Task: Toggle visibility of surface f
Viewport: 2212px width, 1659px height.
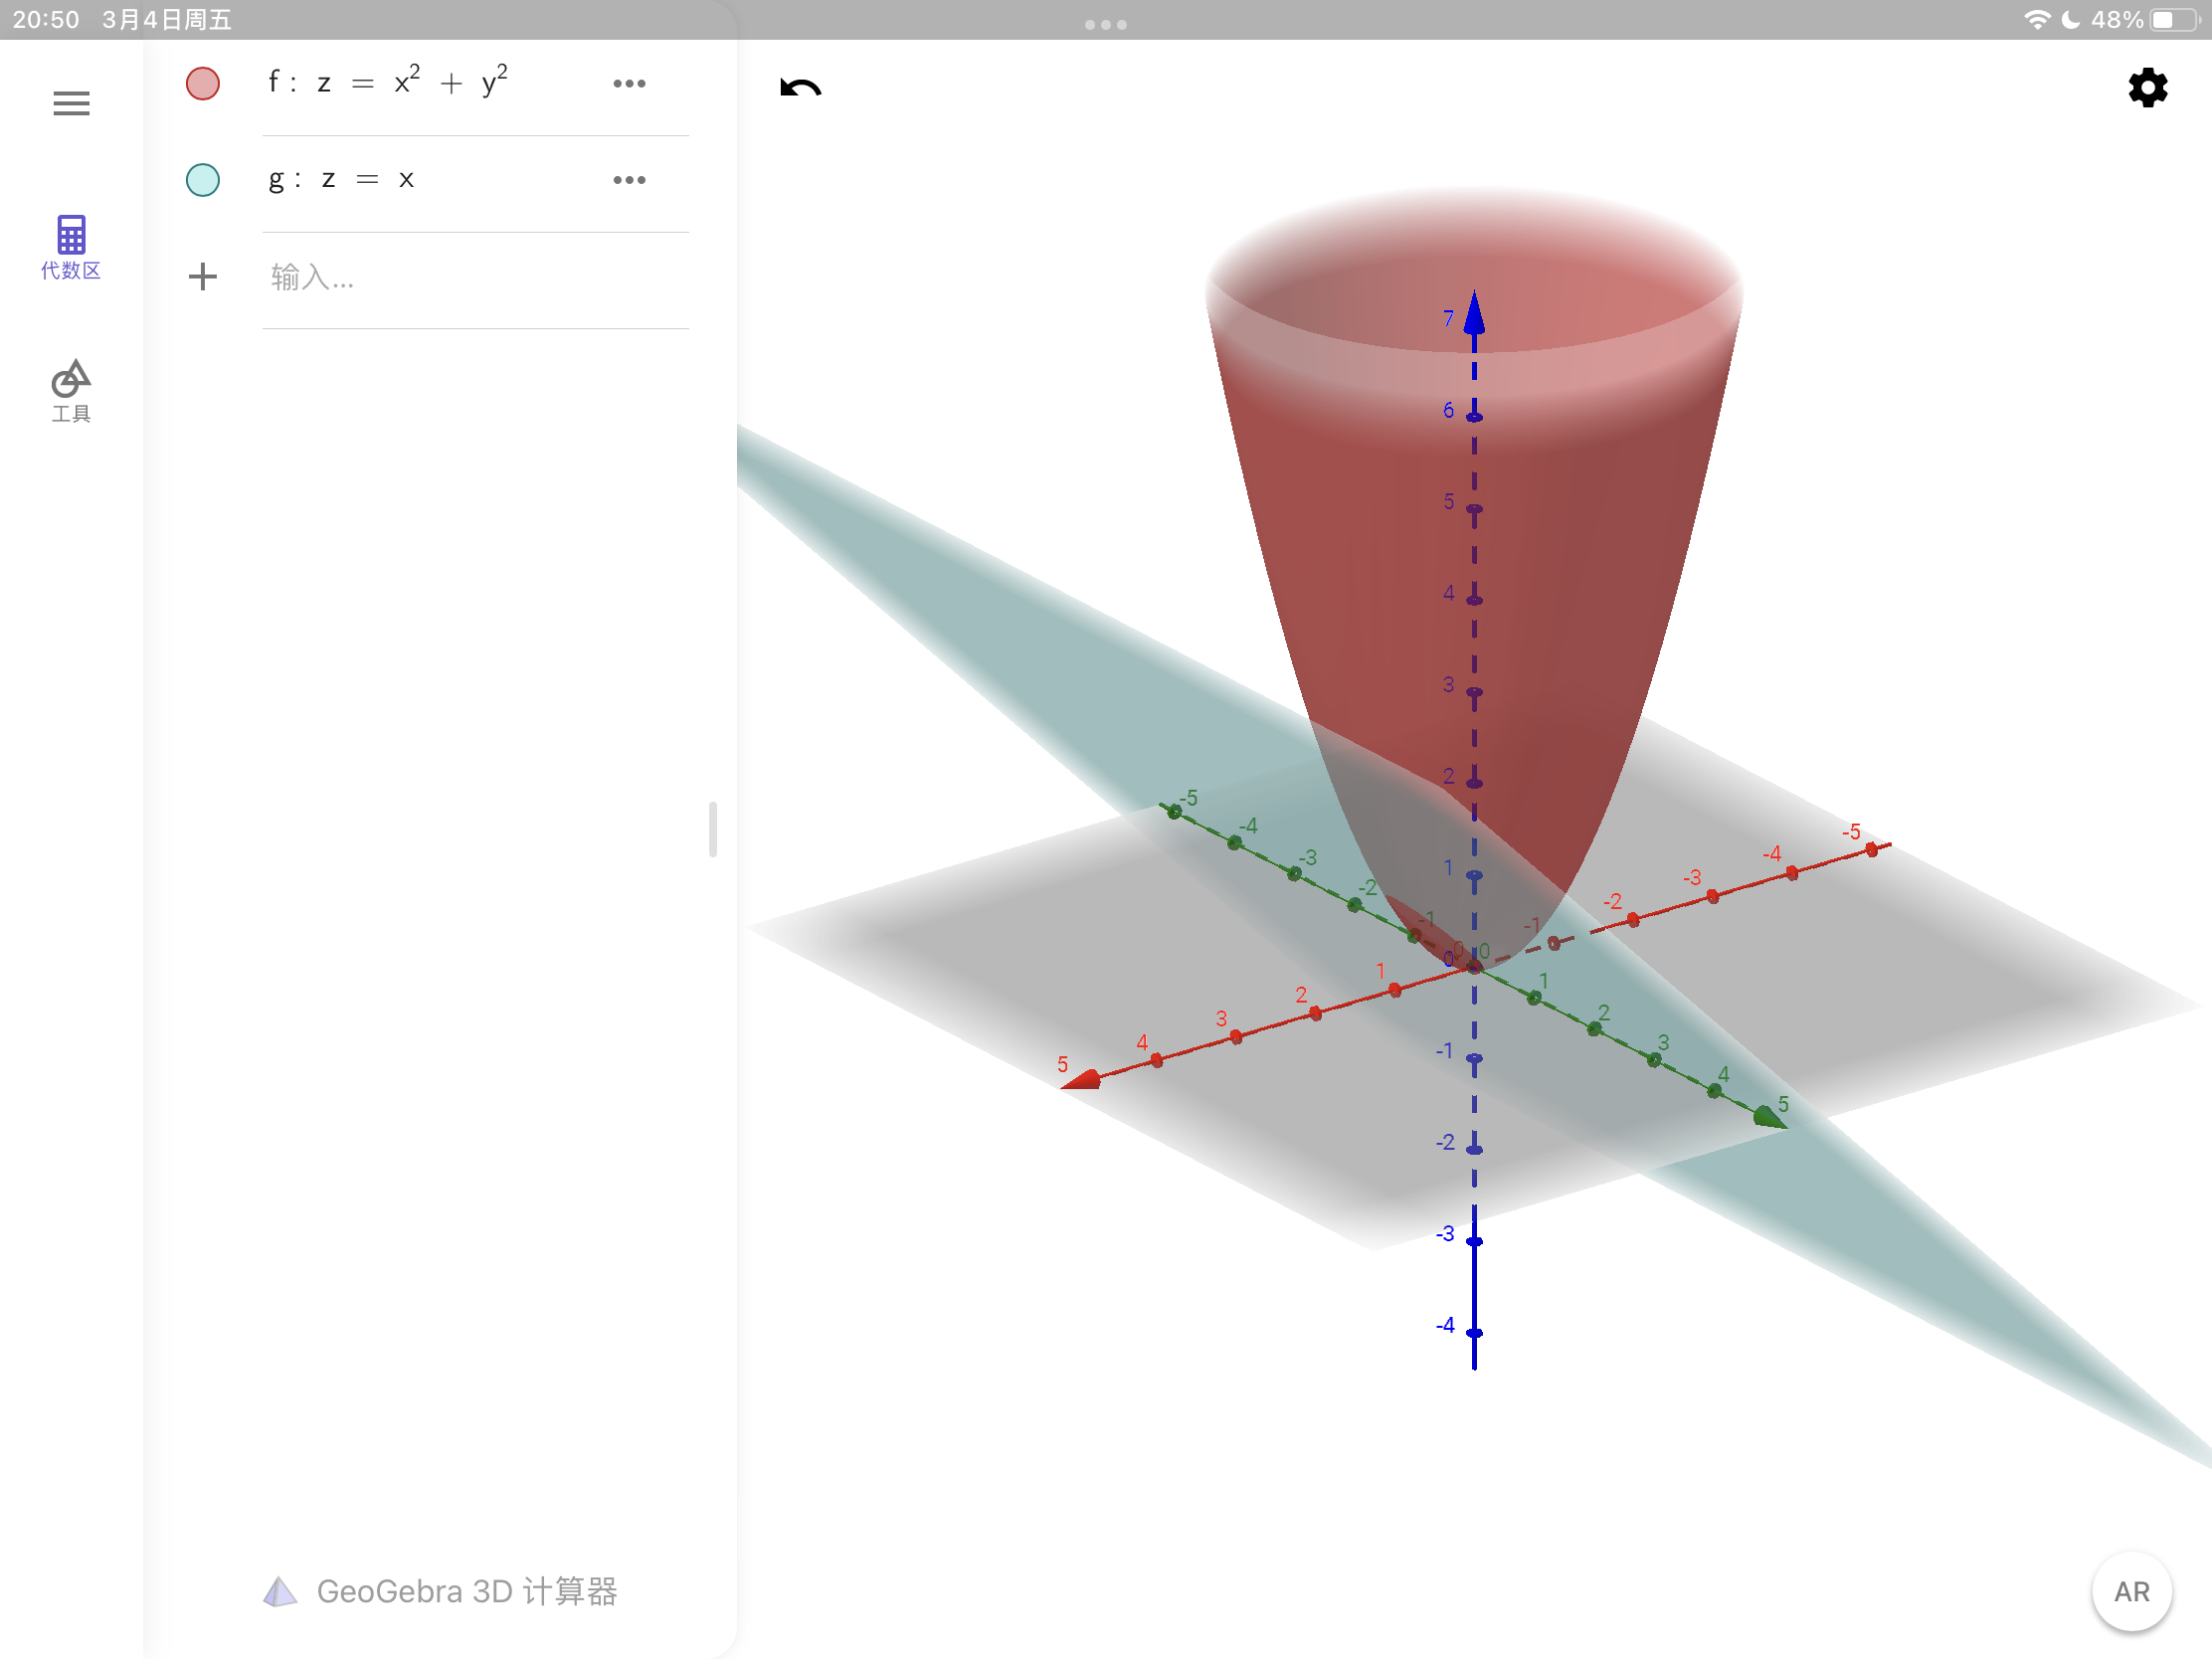Action: pos(203,83)
